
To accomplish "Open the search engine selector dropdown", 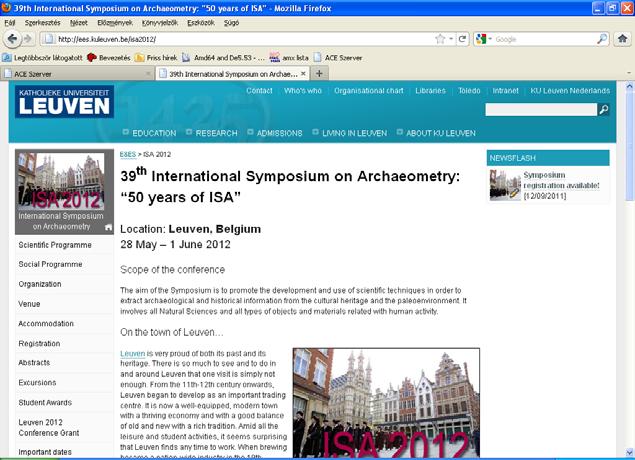I will coord(484,39).
